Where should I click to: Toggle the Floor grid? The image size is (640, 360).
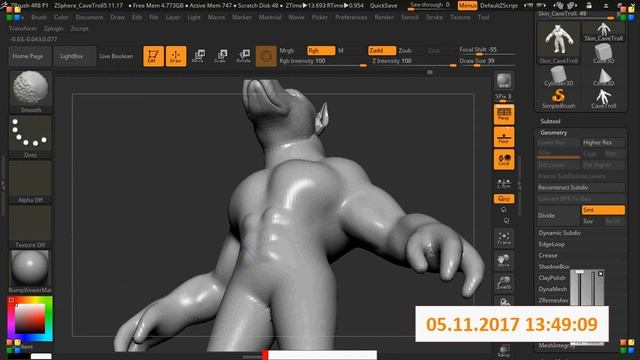point(504,137)
